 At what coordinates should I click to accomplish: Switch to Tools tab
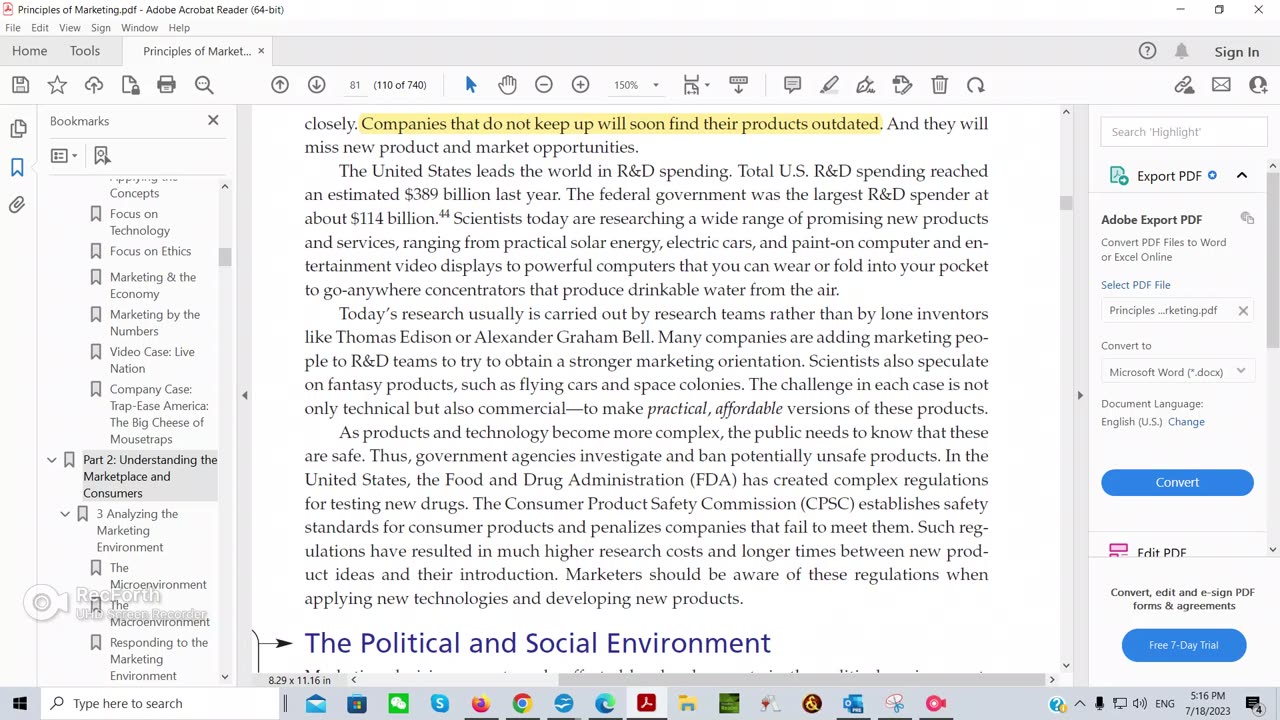(x=85, y=51)
